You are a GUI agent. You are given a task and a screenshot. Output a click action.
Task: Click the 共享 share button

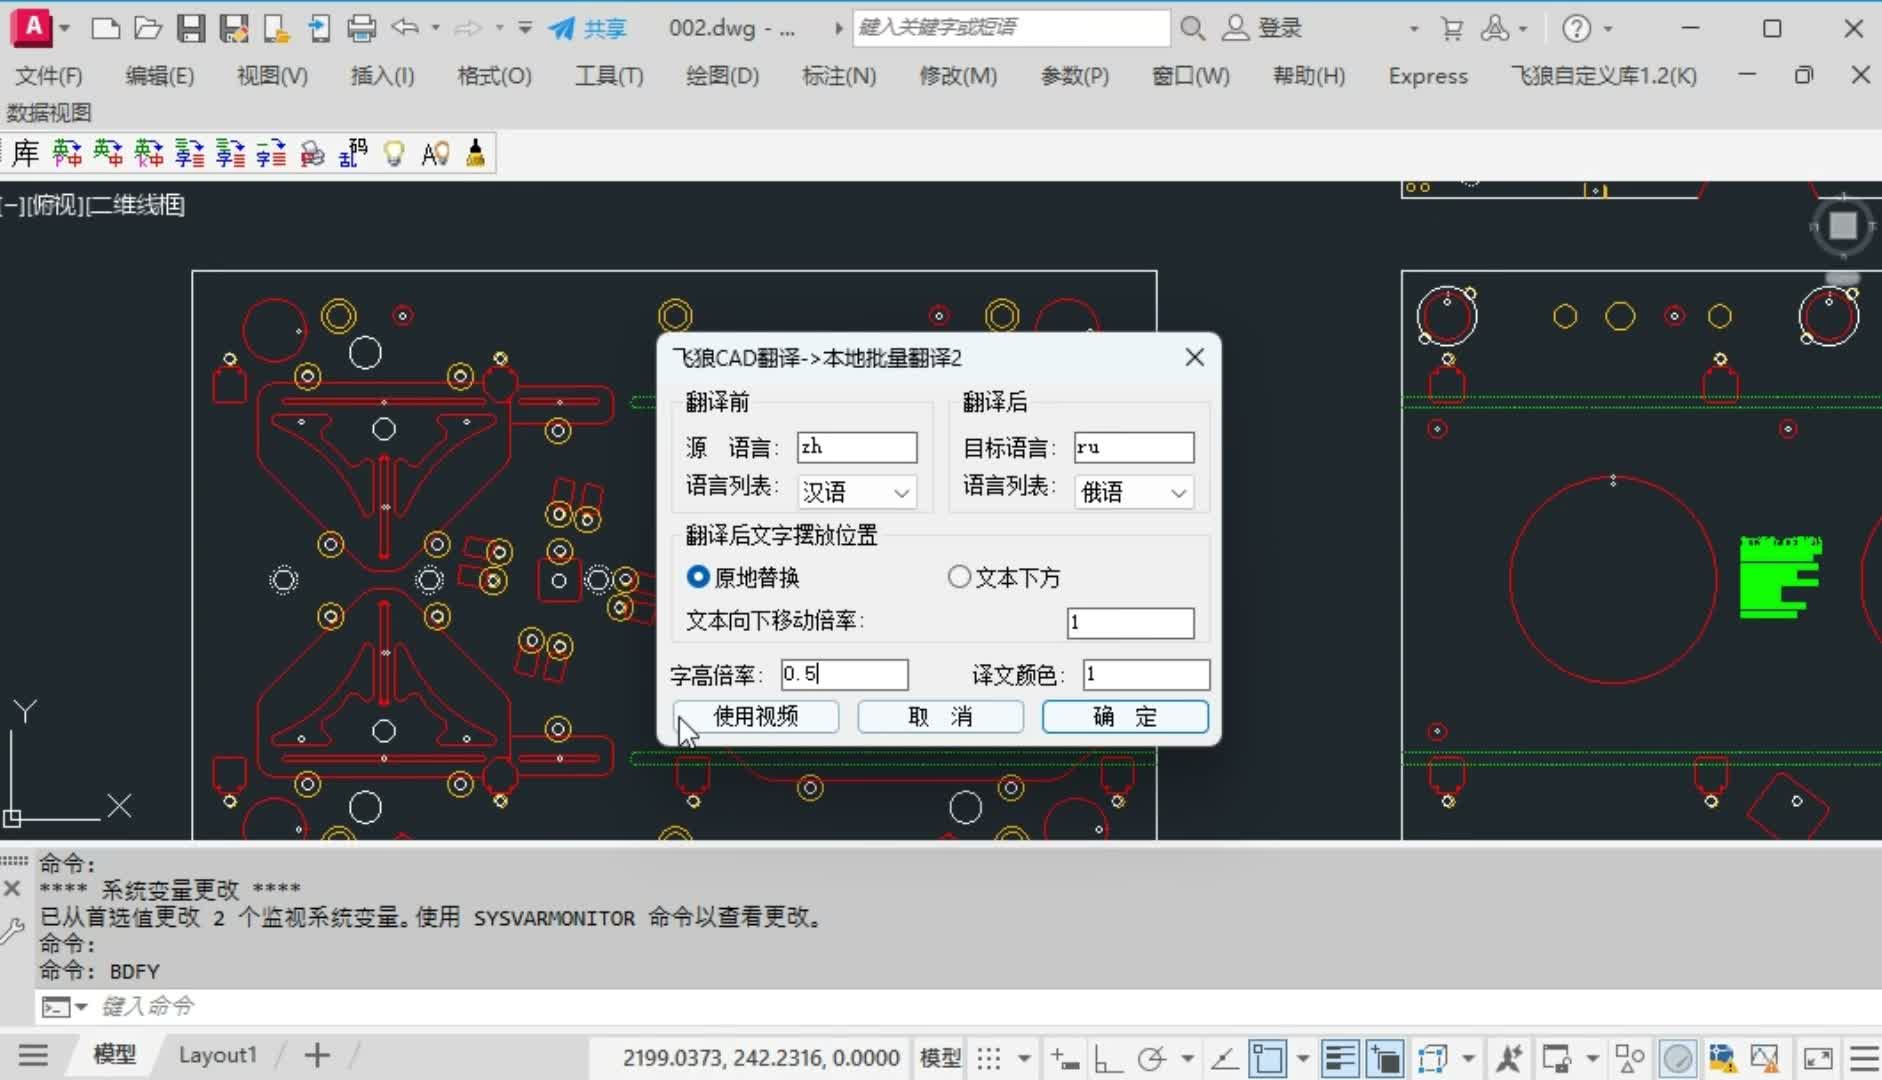pos(588,28)
